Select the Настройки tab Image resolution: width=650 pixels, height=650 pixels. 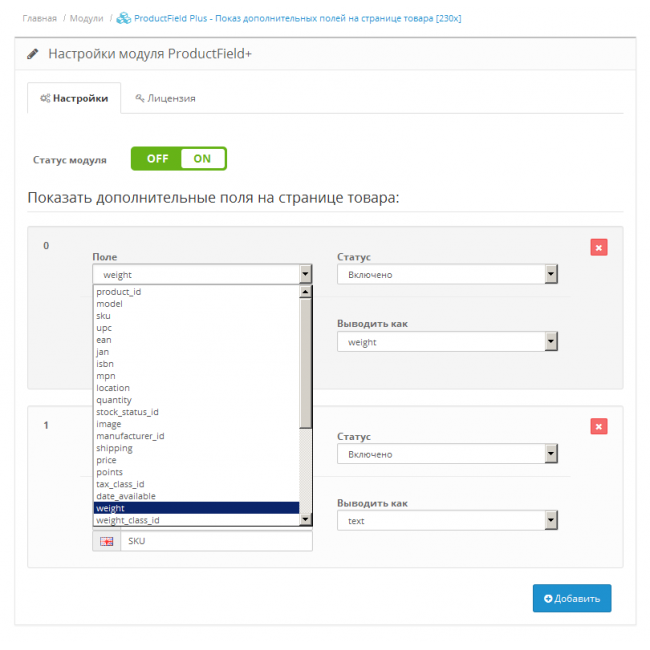point(74,98)
